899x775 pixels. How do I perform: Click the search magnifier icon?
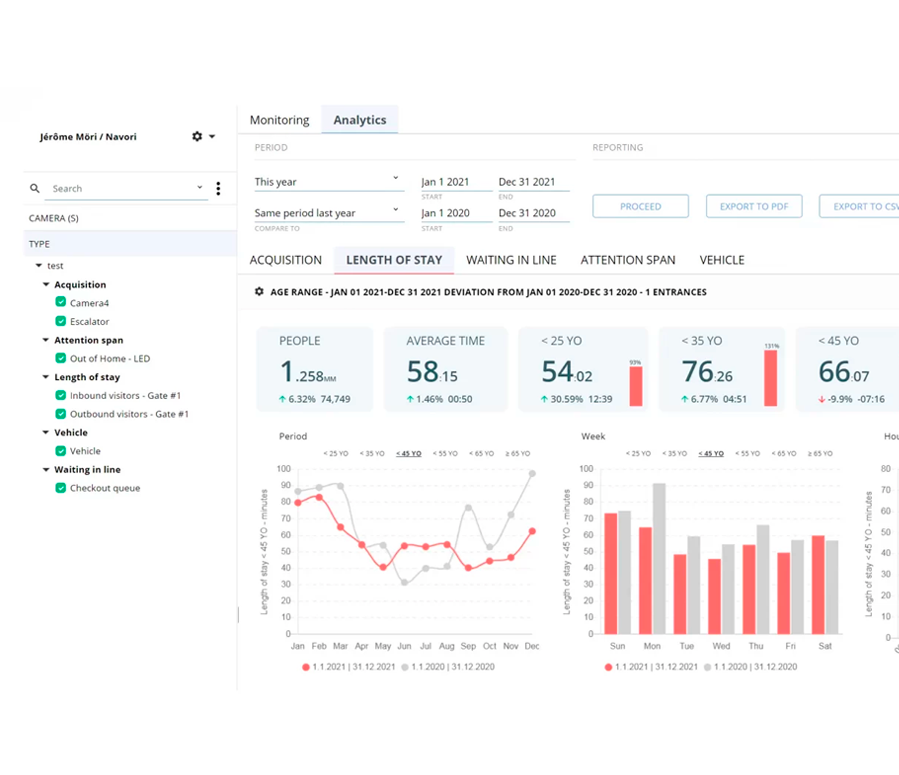click(35, 188)
